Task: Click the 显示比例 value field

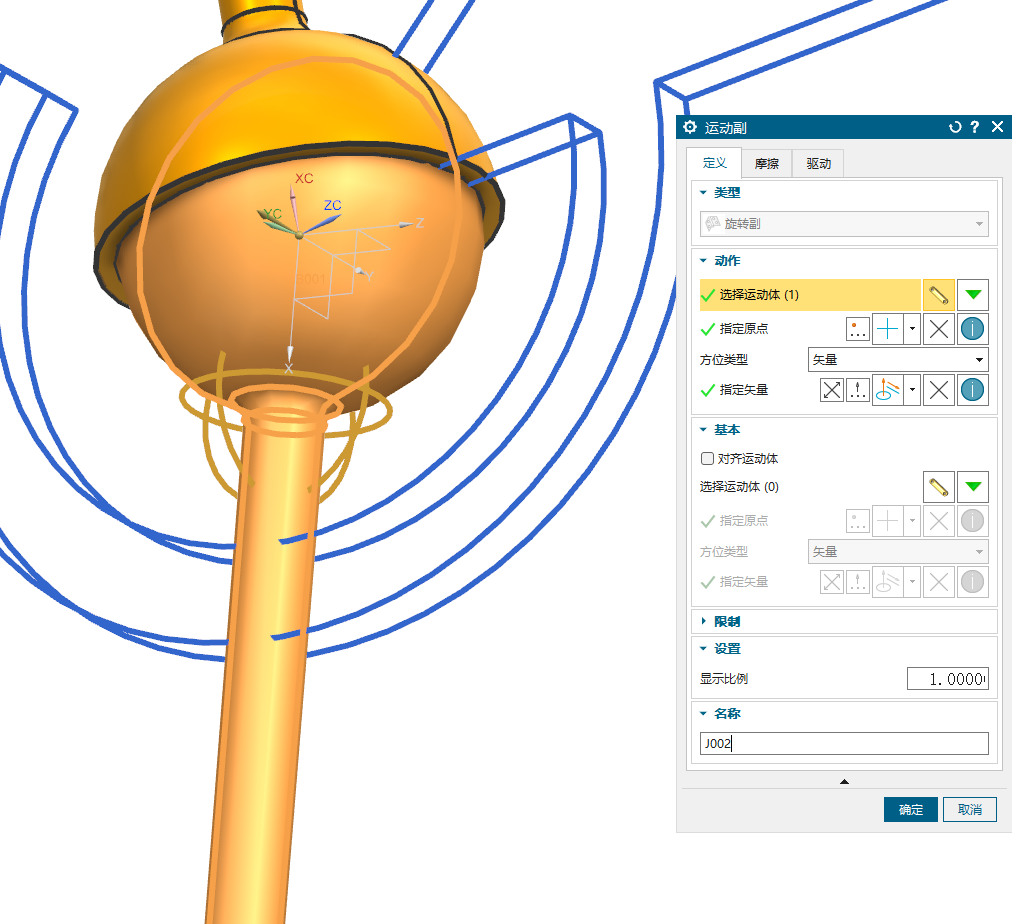Action: tap(947, 679)
